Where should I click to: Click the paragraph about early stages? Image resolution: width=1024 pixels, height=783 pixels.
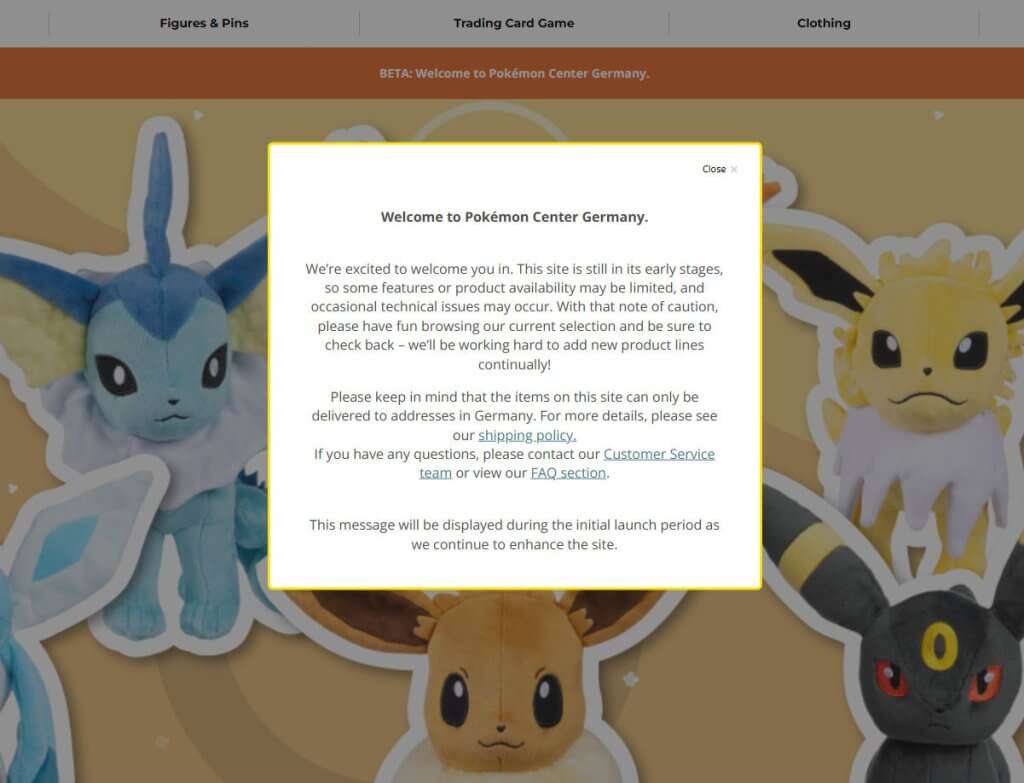[x=514, y=316]
